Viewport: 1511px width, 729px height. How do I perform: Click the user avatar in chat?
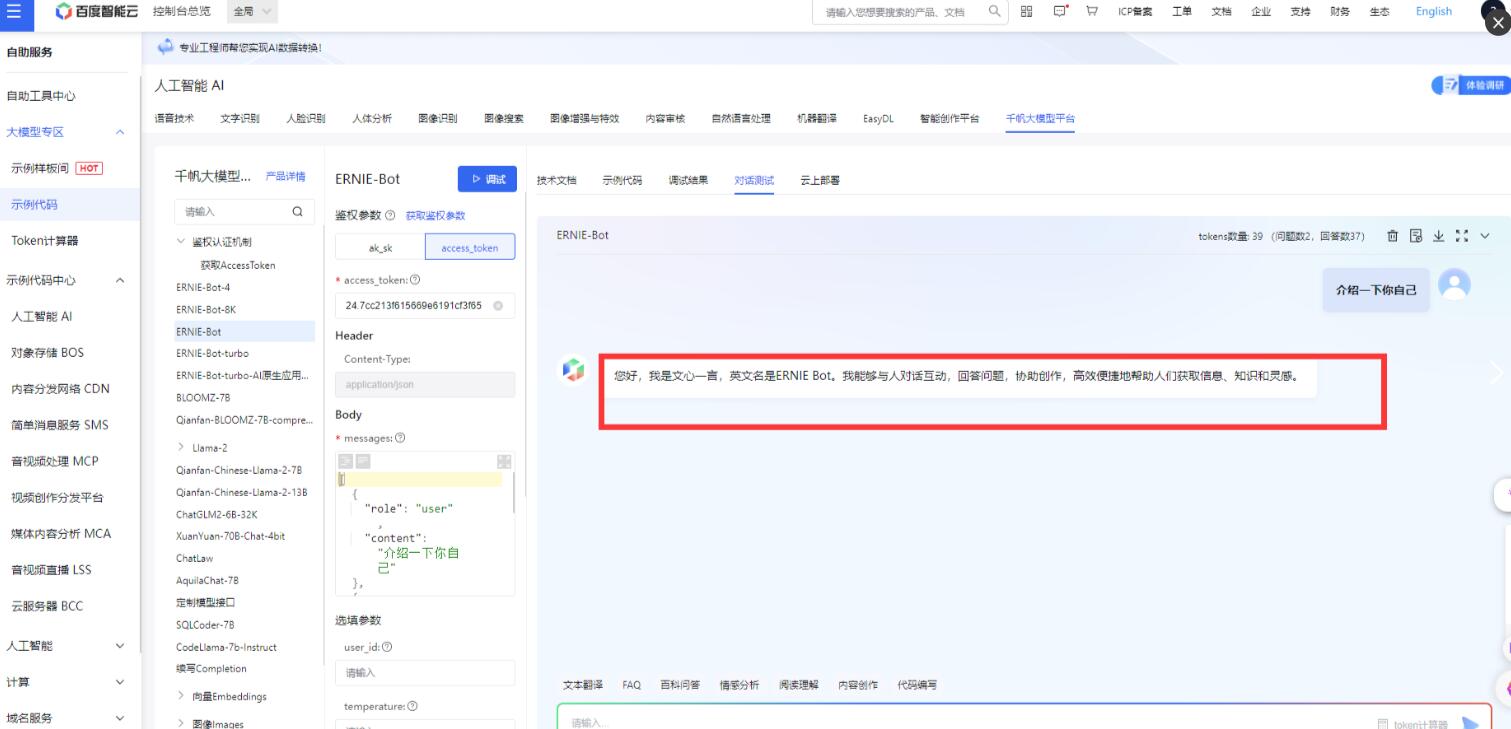(x=1454, y=284)
